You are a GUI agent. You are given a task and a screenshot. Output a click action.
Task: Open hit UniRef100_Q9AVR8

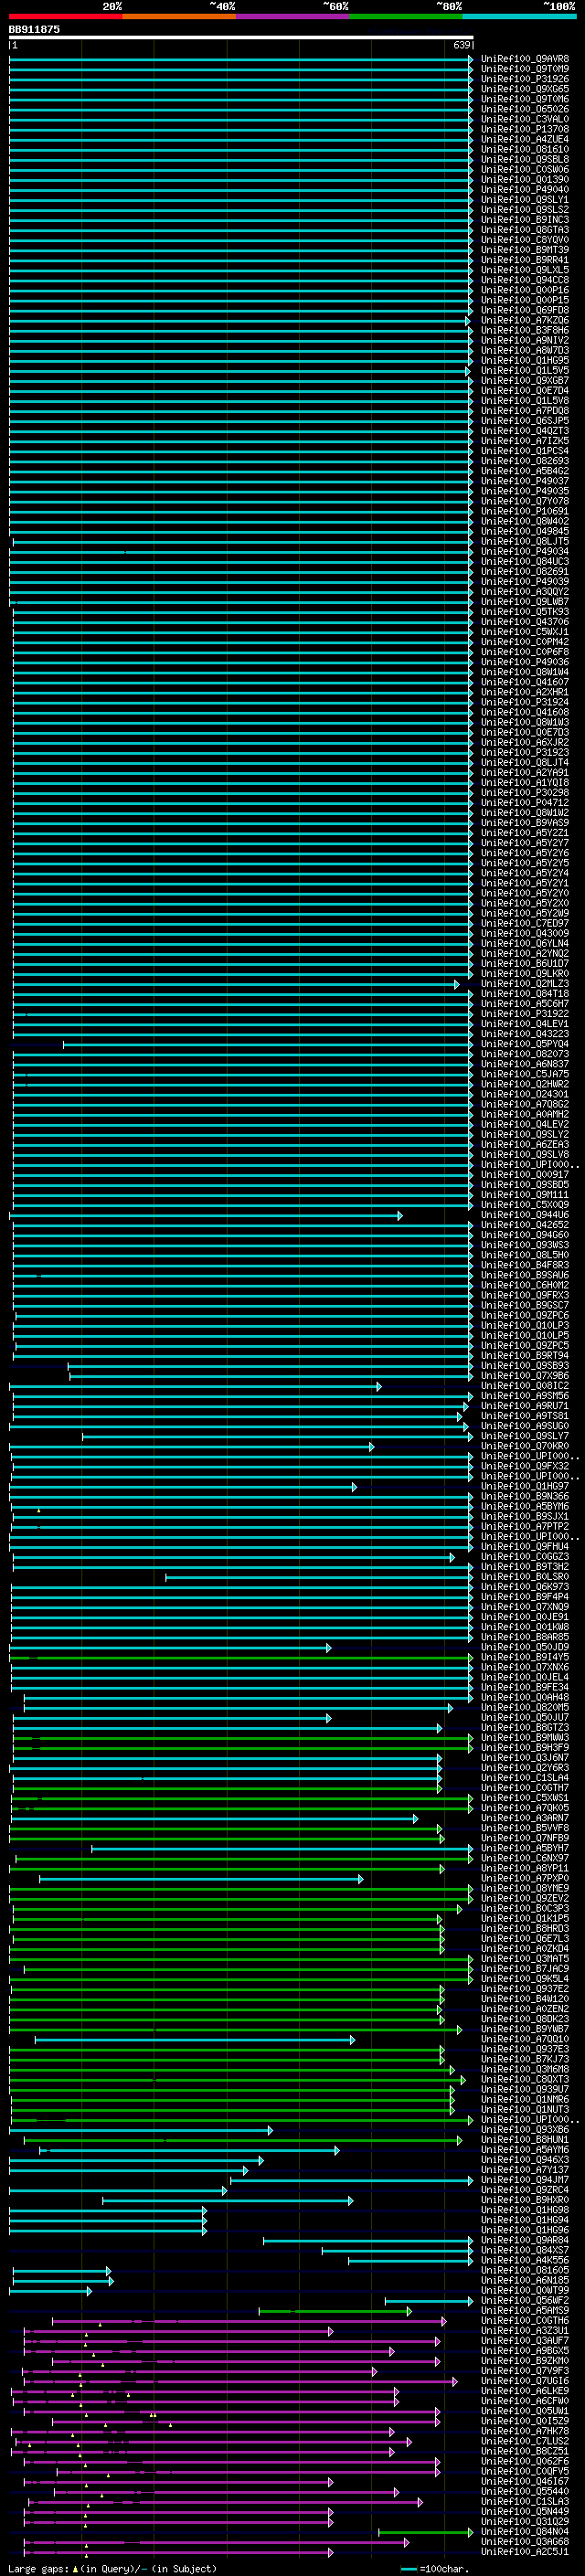(524, 59)
